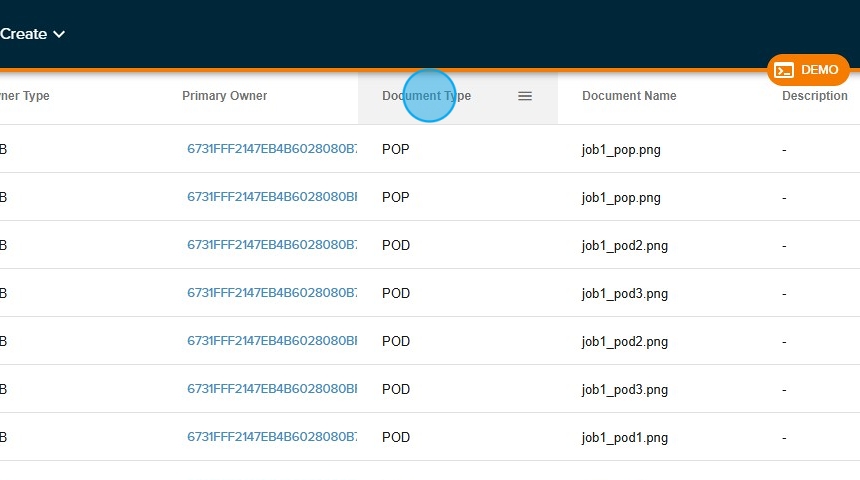The image size is (860, 480).
Task: Open Primary Owner link in second POP row
Action: click(271, 197)
